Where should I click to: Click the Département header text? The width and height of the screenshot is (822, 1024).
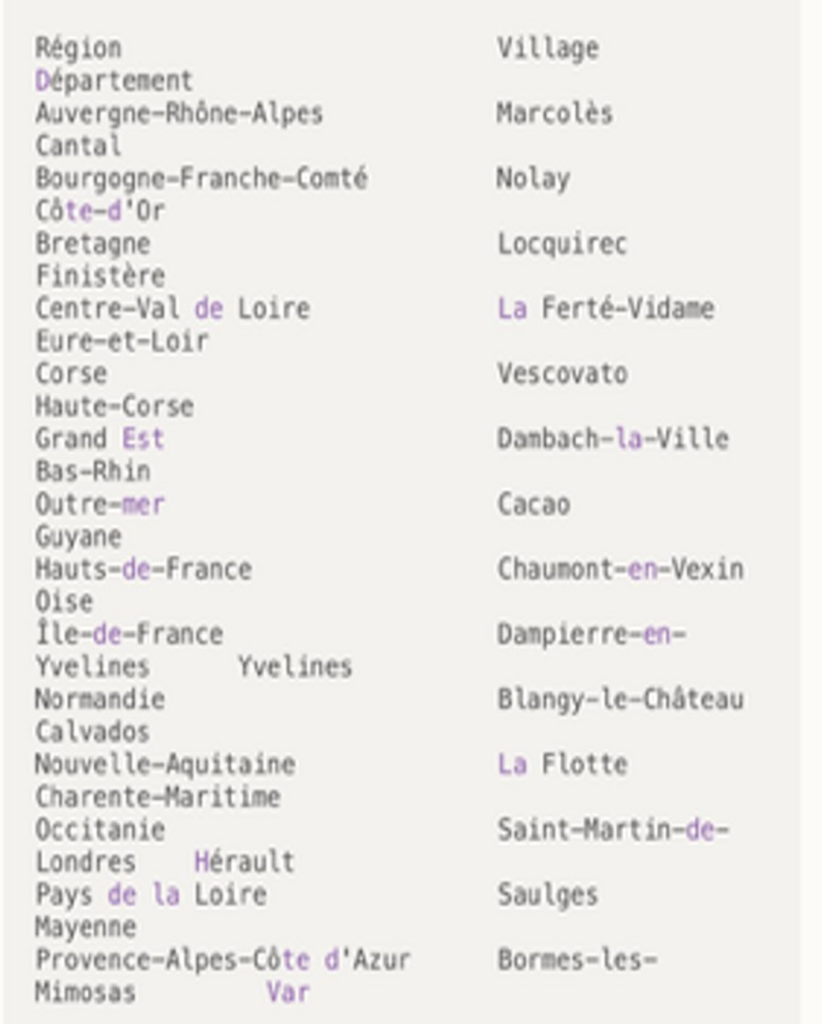coord(113,80)
